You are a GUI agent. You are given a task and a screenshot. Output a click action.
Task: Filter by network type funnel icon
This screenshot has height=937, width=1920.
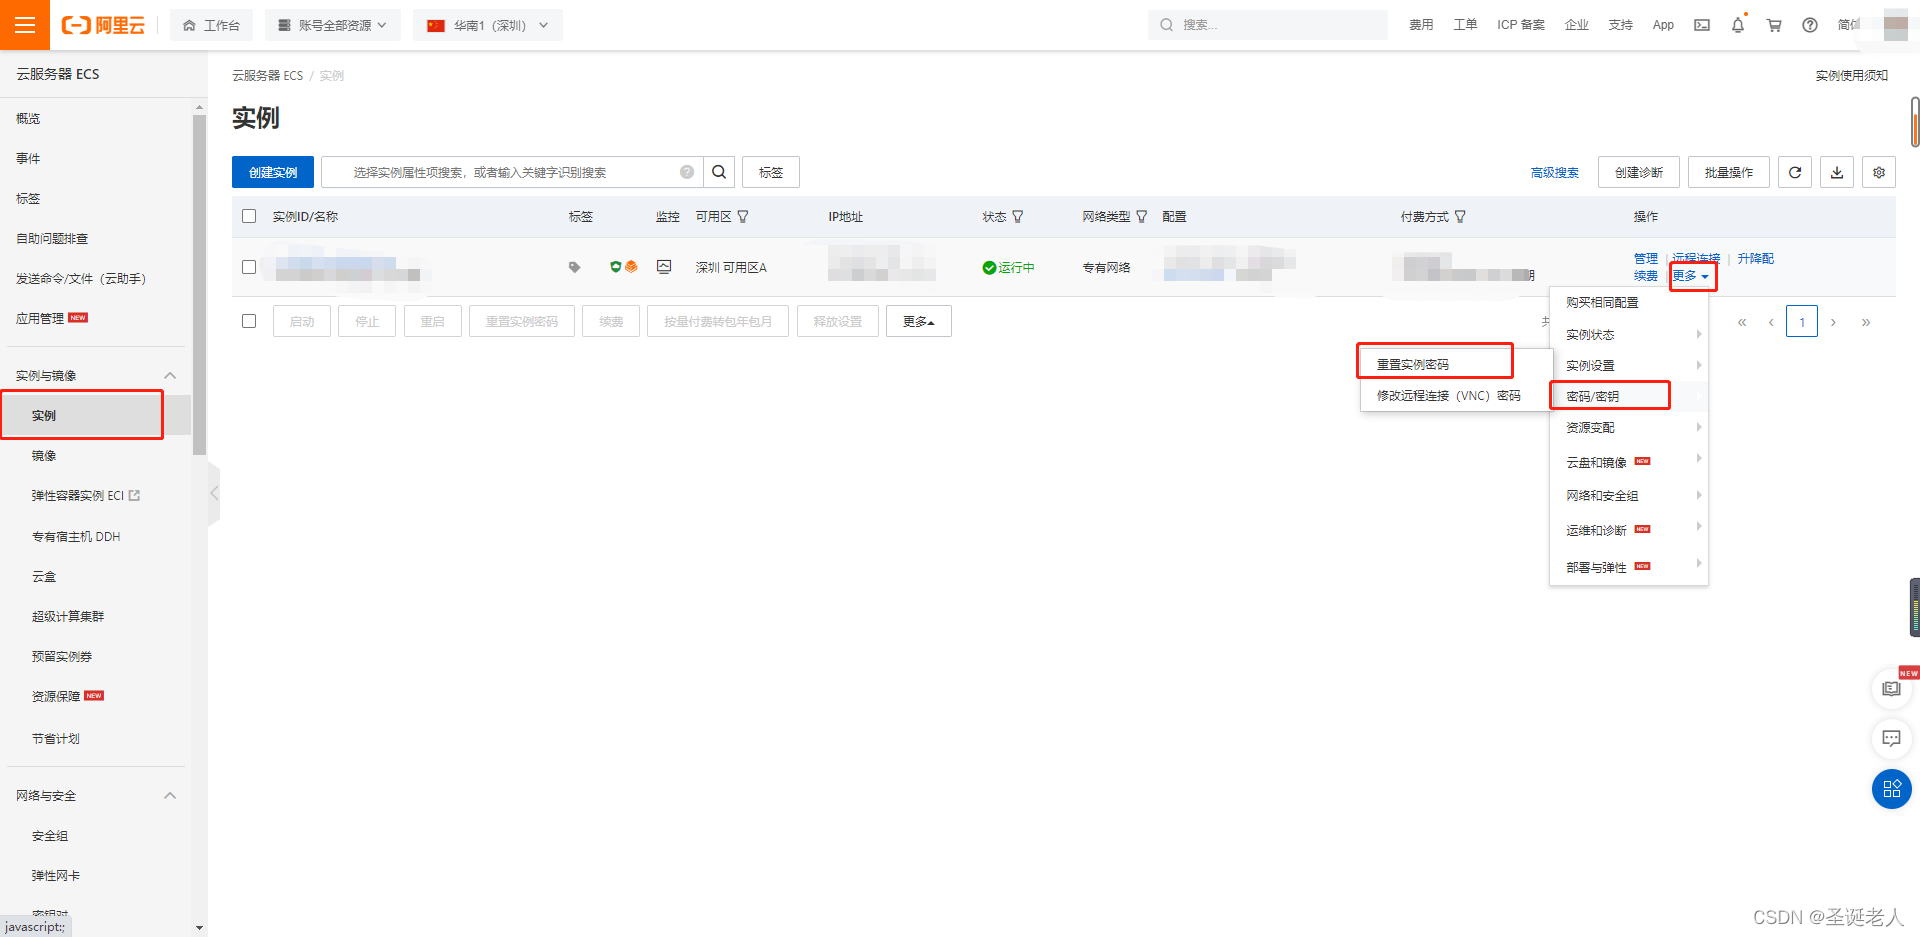coord(1142,216)
